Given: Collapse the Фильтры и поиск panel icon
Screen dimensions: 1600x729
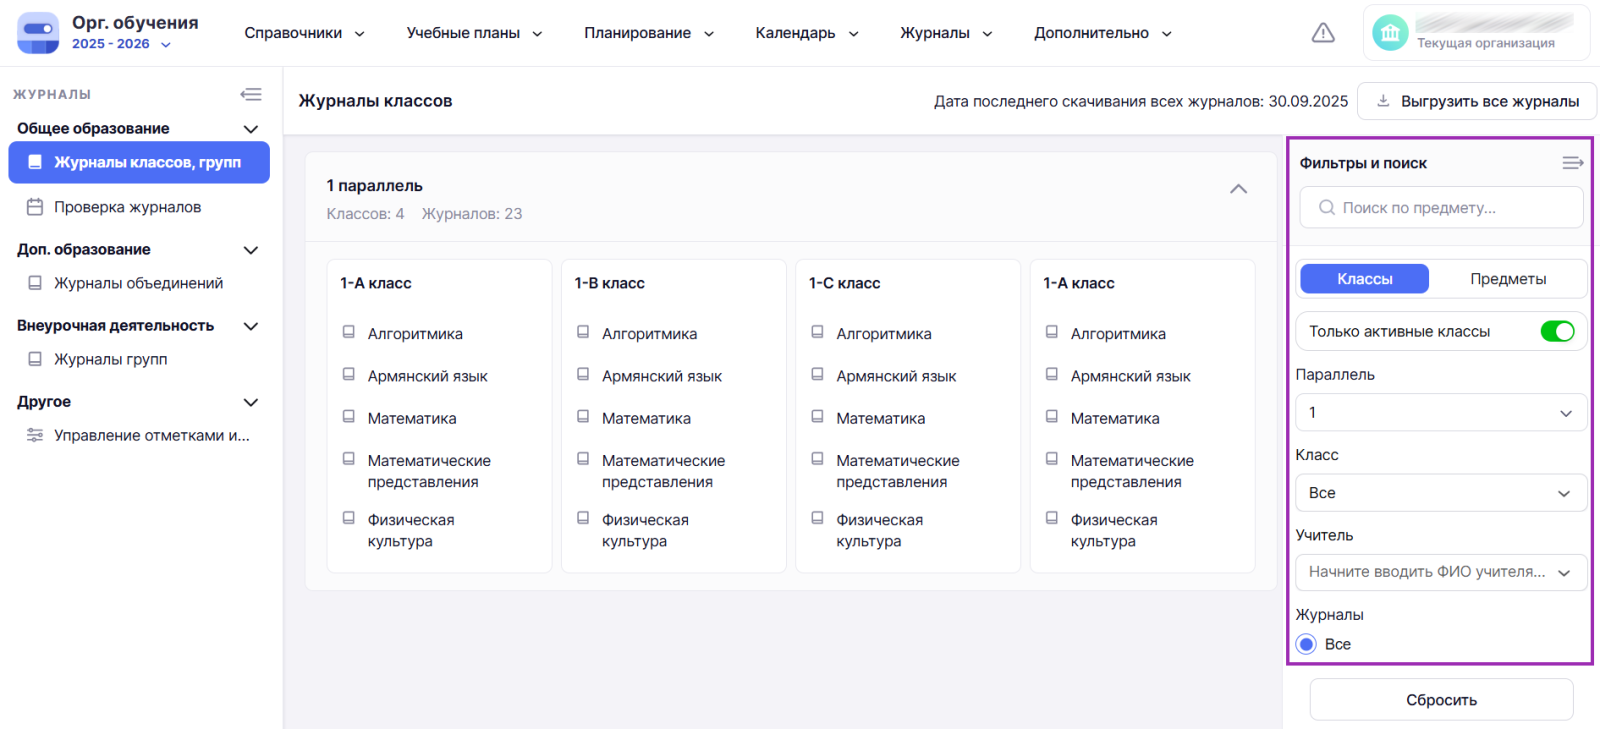Looking at the screenshot, I should click(x=1572, y=163).
